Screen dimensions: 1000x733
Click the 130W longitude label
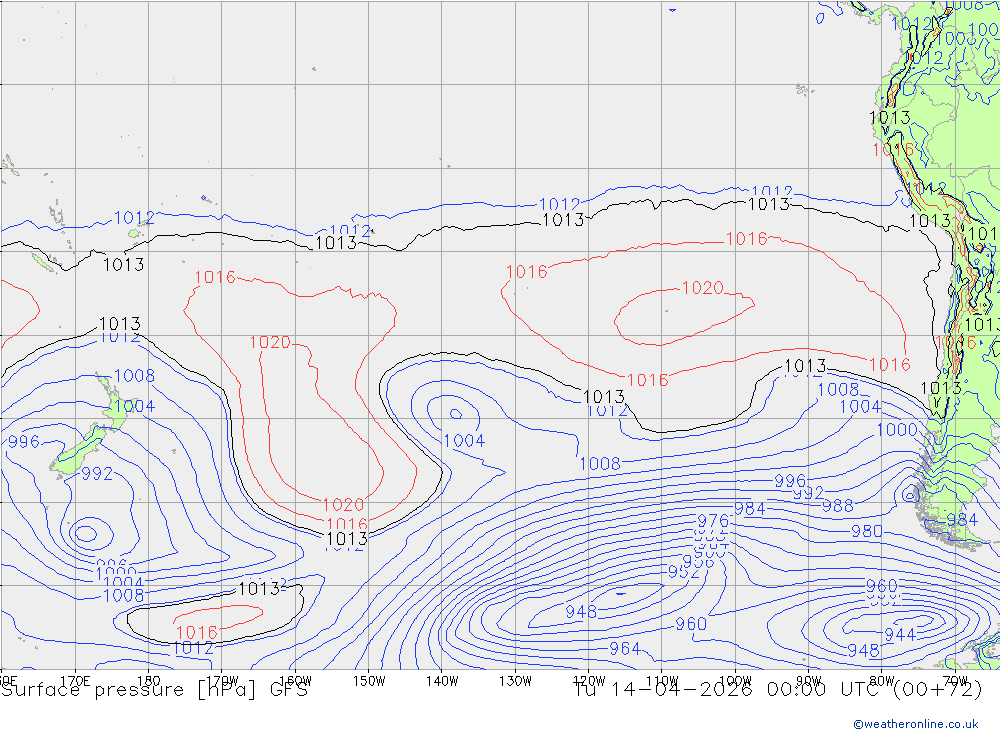coord(515,681)
